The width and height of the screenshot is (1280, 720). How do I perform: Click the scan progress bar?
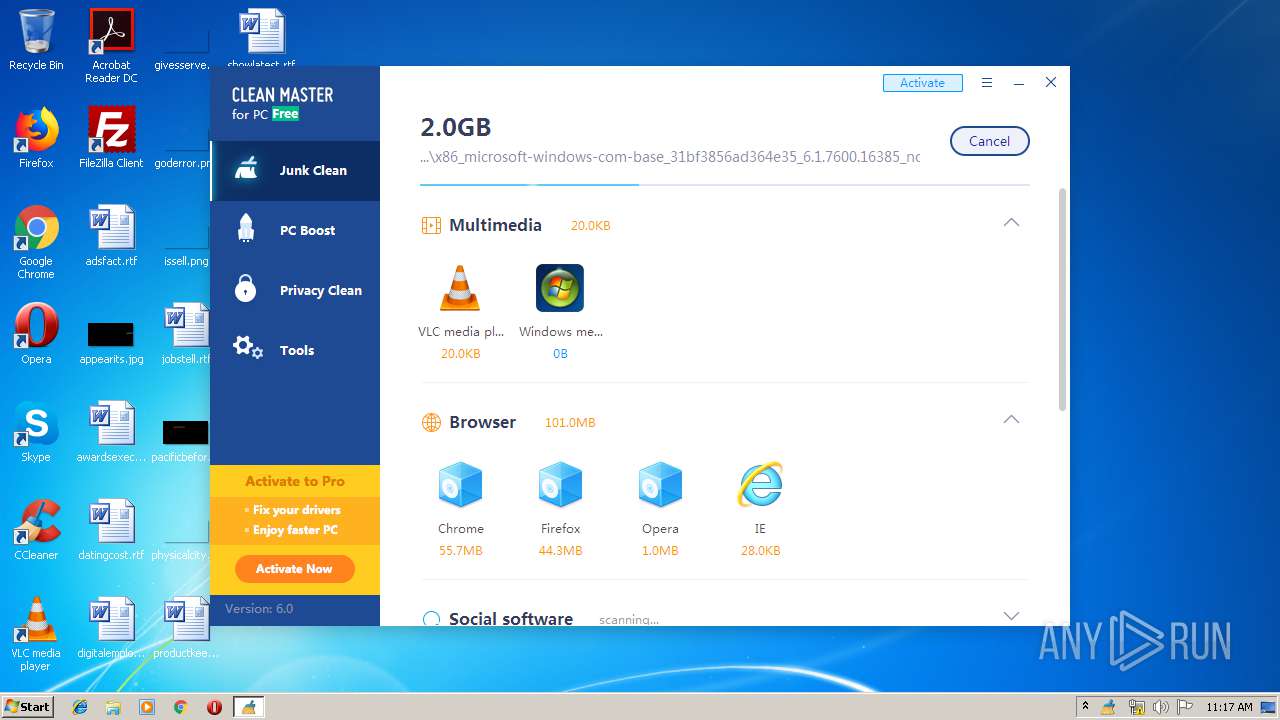[x=724, y=185]
